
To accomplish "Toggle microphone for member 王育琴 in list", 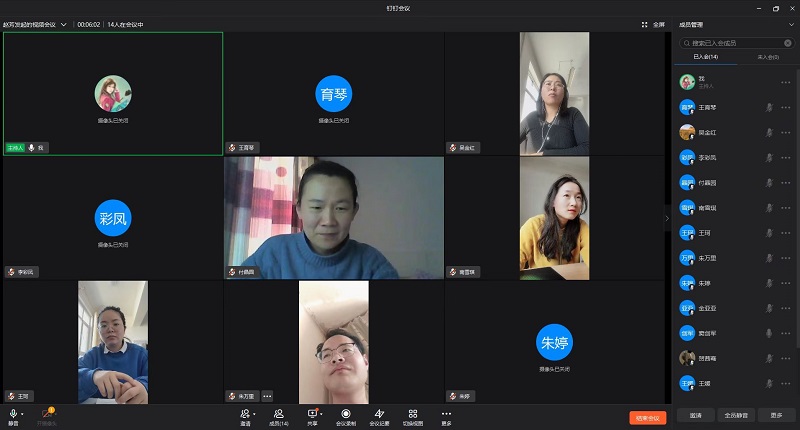I will [x=769, y=106].
